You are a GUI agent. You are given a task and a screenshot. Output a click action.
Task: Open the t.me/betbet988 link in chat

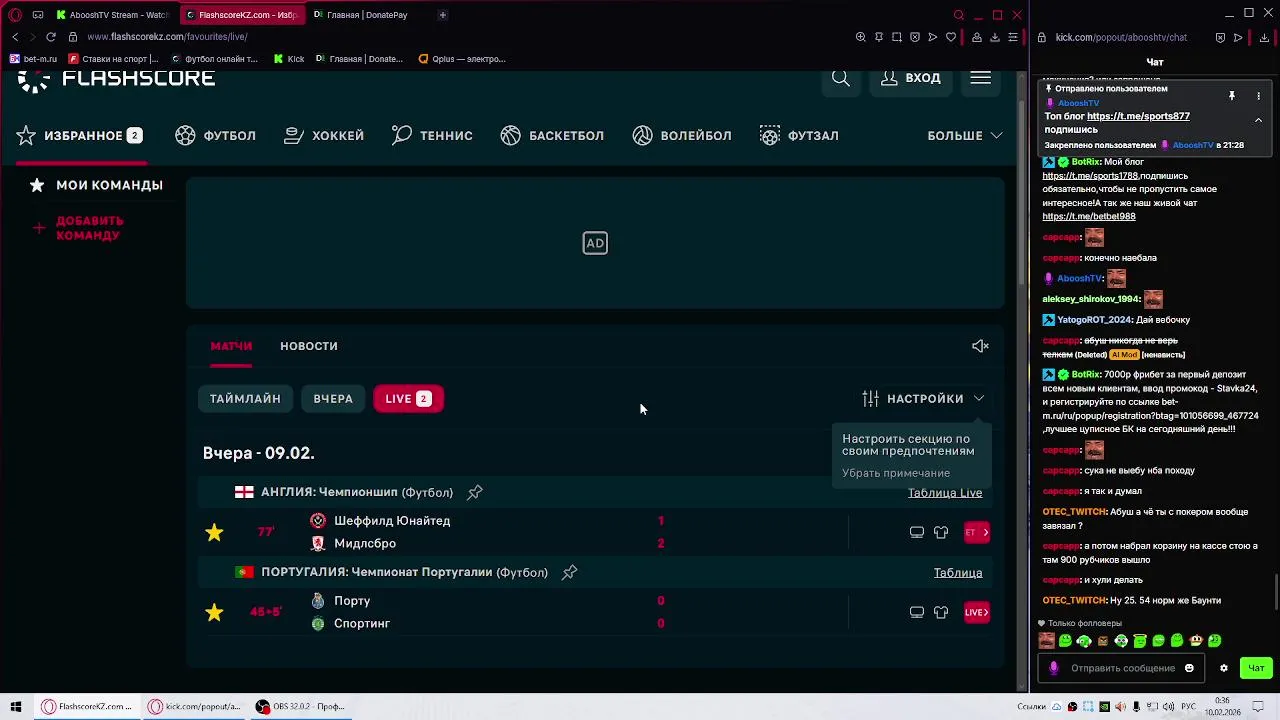pyautogui.click(x=1089, y=216)
